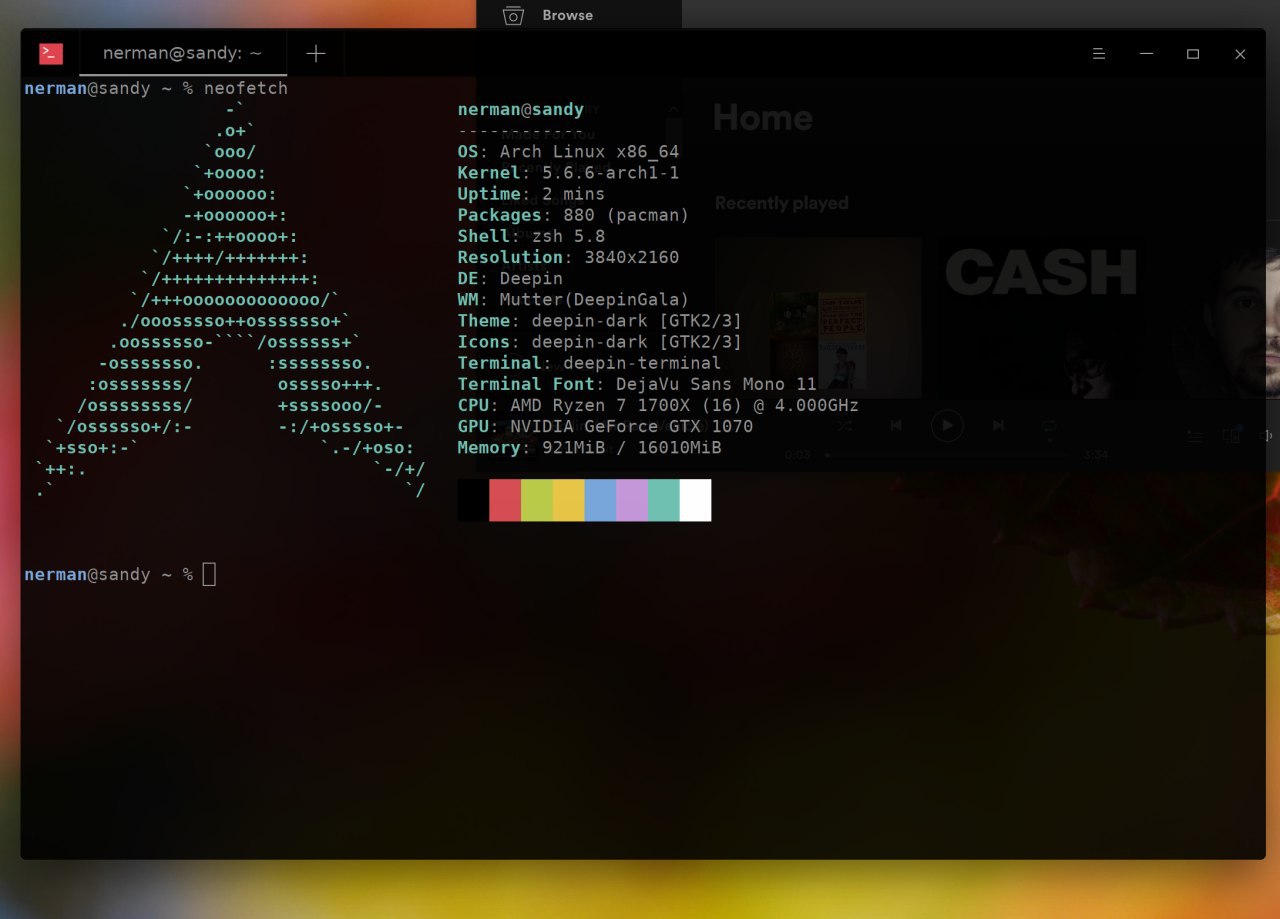Click the 'Memory: 921MiB / 16010MiB' line
The width and height of the screenshot is (1280, 919).
(x=589, y=446)
